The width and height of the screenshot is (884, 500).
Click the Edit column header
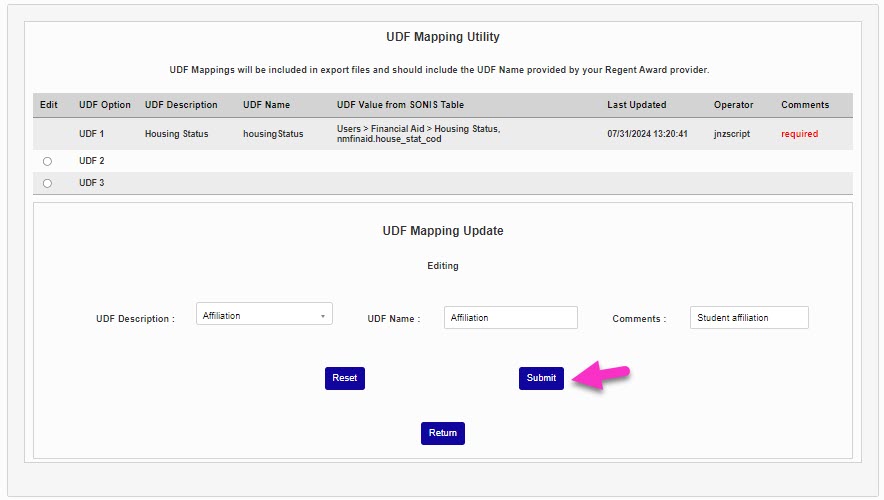click(48, 105)
